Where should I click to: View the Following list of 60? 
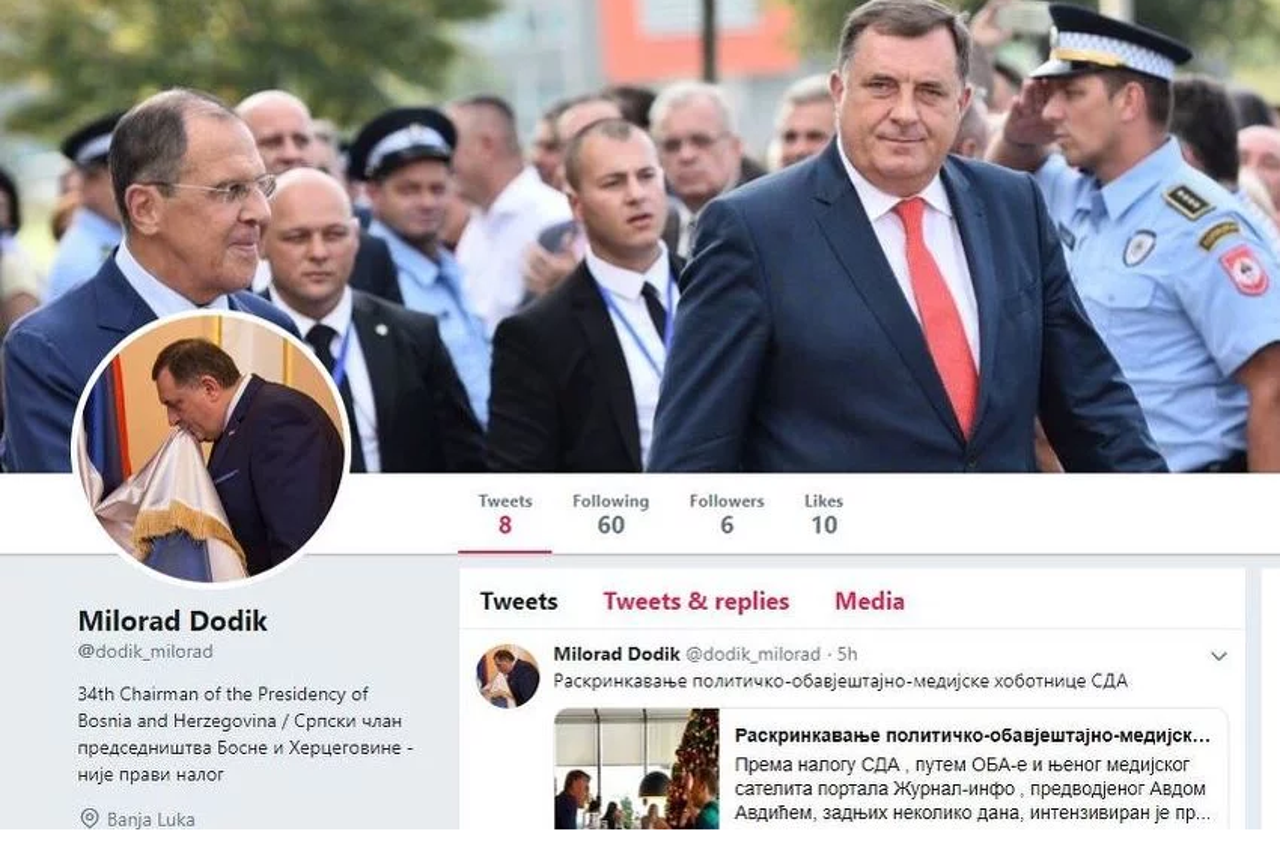(x=610, y=514)
